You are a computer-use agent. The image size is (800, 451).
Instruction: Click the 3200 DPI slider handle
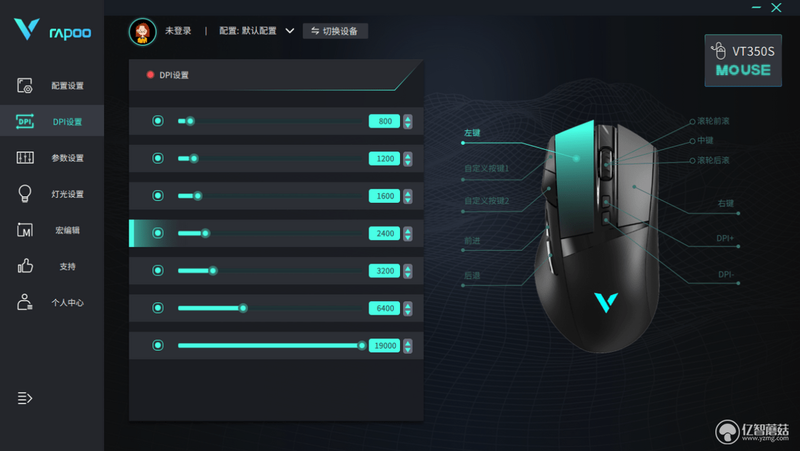(x=213, y=271)
